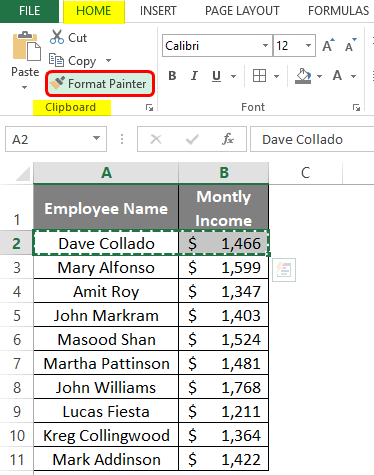Viewport: 374px width, 475px height.
Task: Toggle Italic formatting
Action: (194, 76)
